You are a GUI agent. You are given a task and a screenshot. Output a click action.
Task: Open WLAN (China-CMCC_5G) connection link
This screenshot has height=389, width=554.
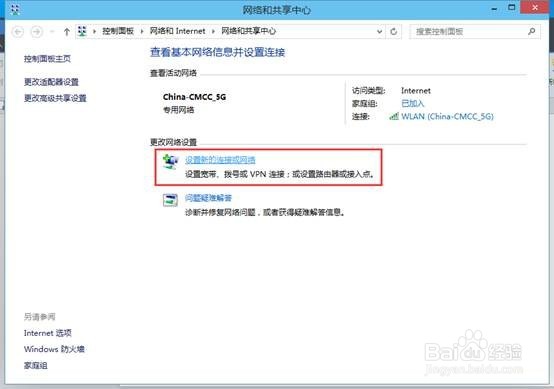[447, 116]
